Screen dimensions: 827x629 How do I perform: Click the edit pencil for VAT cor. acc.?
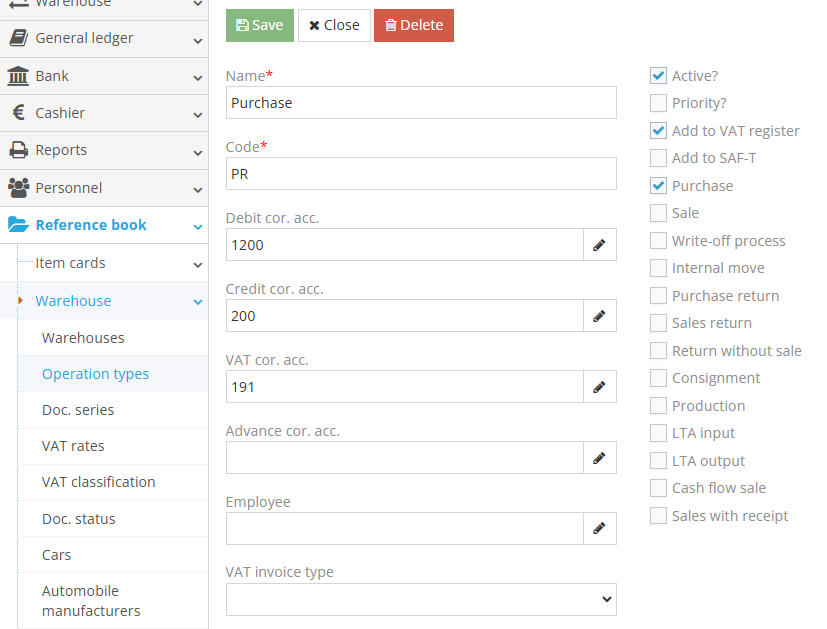point(599,387)
